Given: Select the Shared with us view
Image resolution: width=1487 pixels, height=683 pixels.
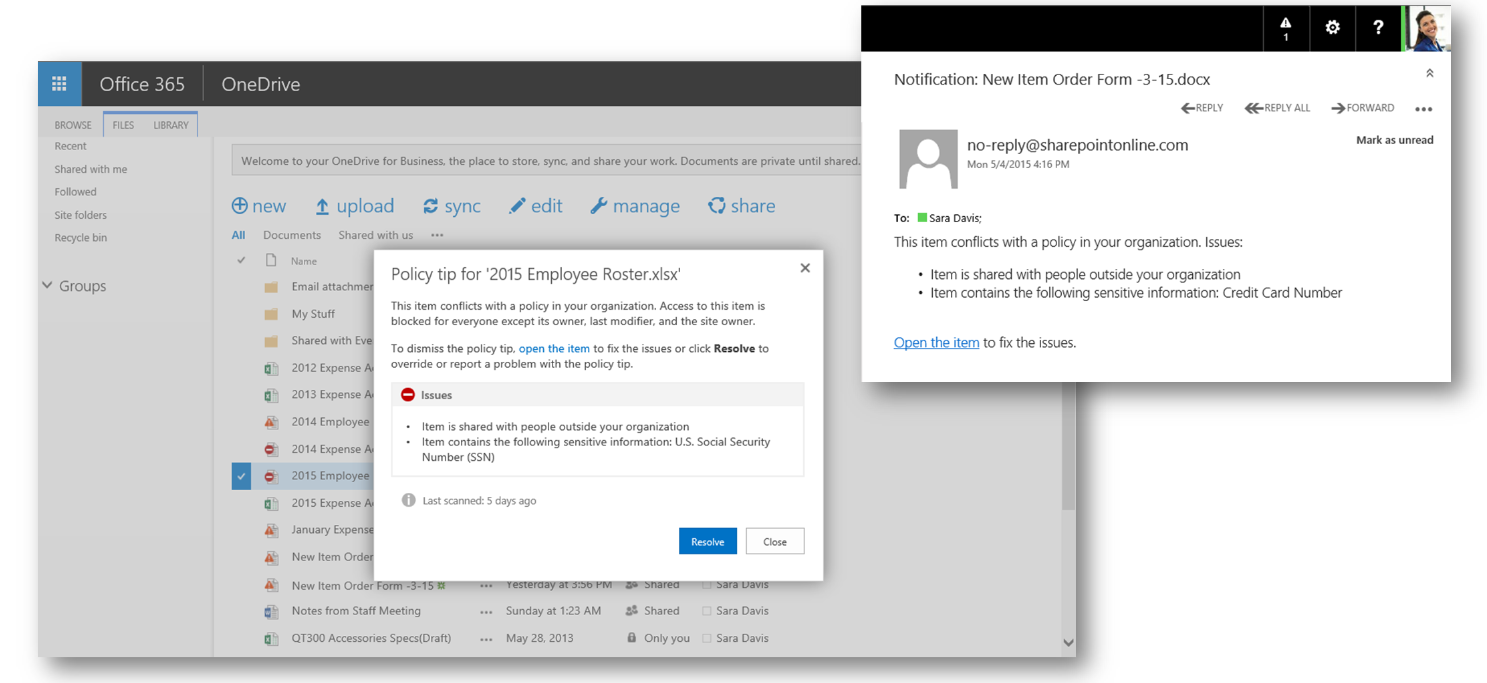Looking at the screenshot, I should tap(375, 235).
